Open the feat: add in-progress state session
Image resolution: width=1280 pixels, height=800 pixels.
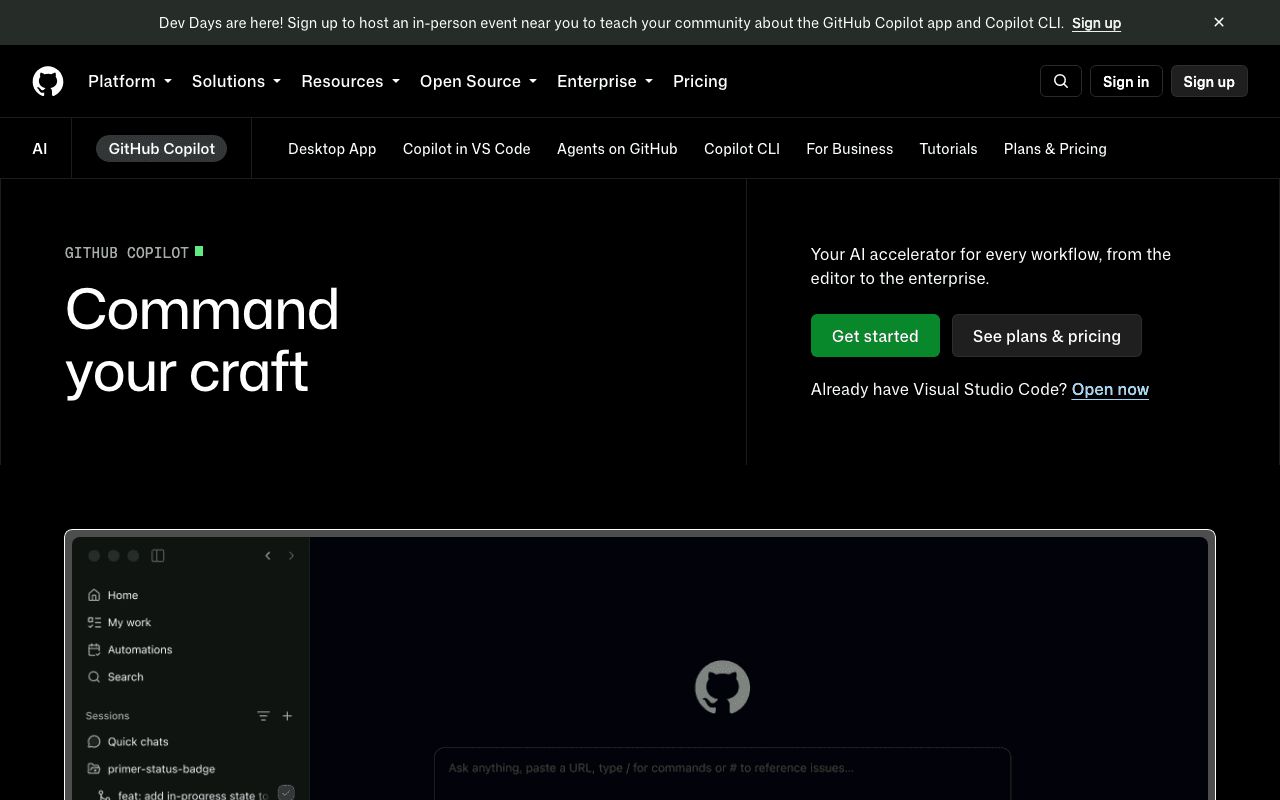tap(192, 795)
